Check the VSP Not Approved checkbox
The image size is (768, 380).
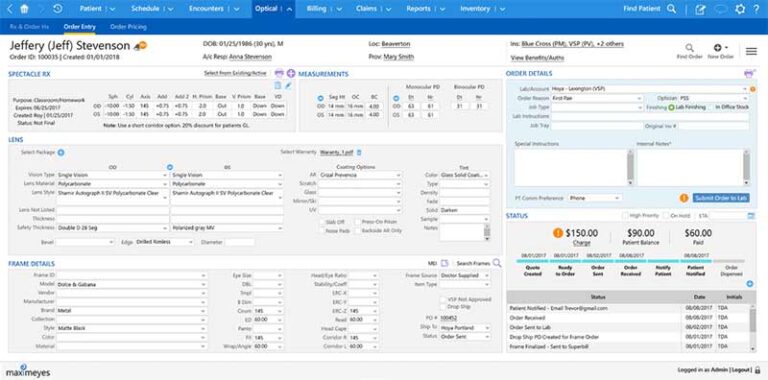[443, 299]
